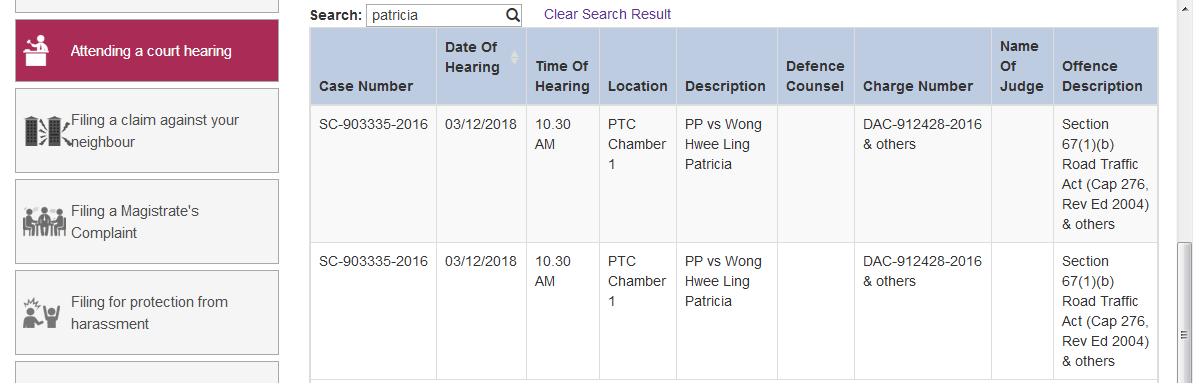Click Clear Search Result link
The image size is (1193, 383).
tap(607, 14)
